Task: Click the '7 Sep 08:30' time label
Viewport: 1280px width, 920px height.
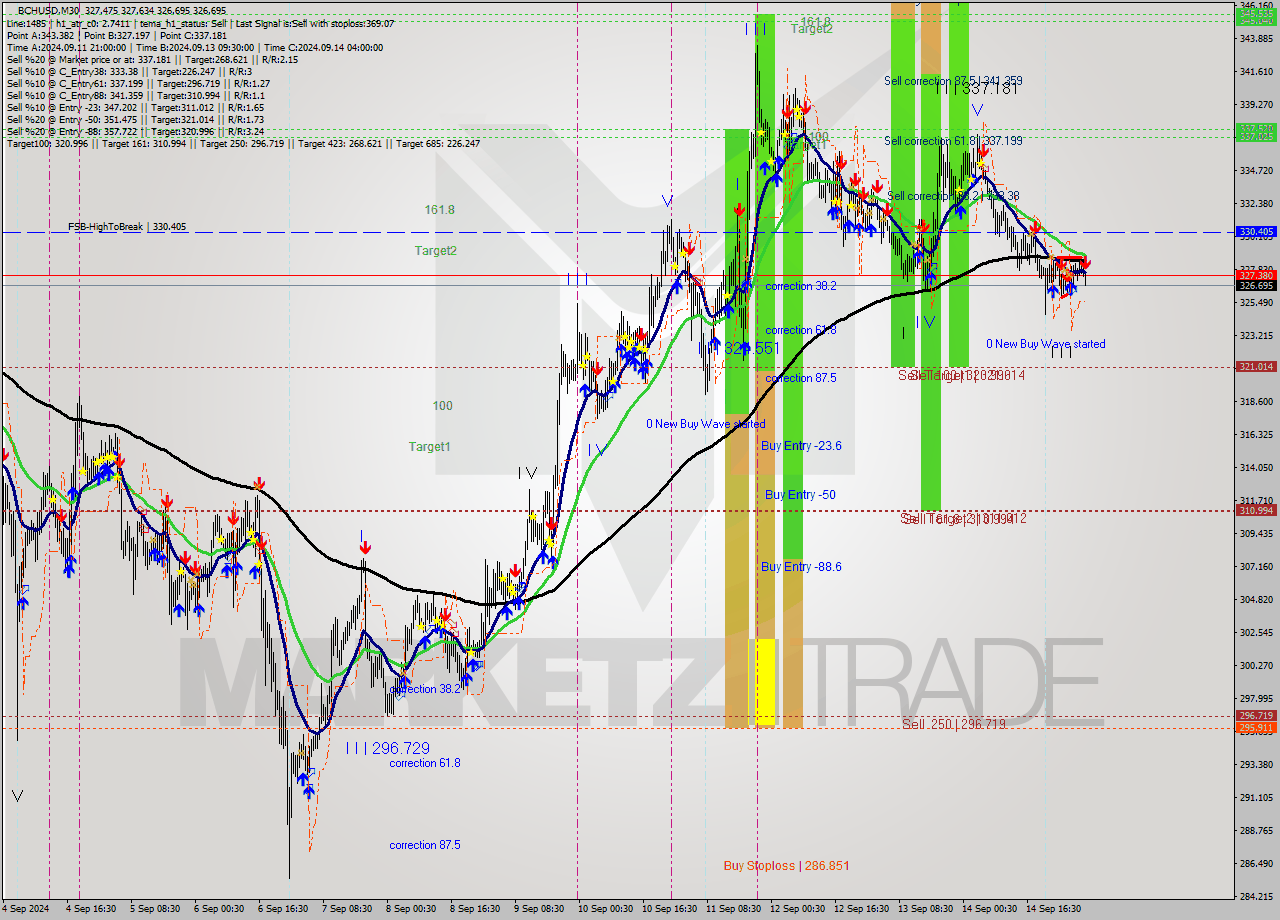Action: click(x=347, y=909)
